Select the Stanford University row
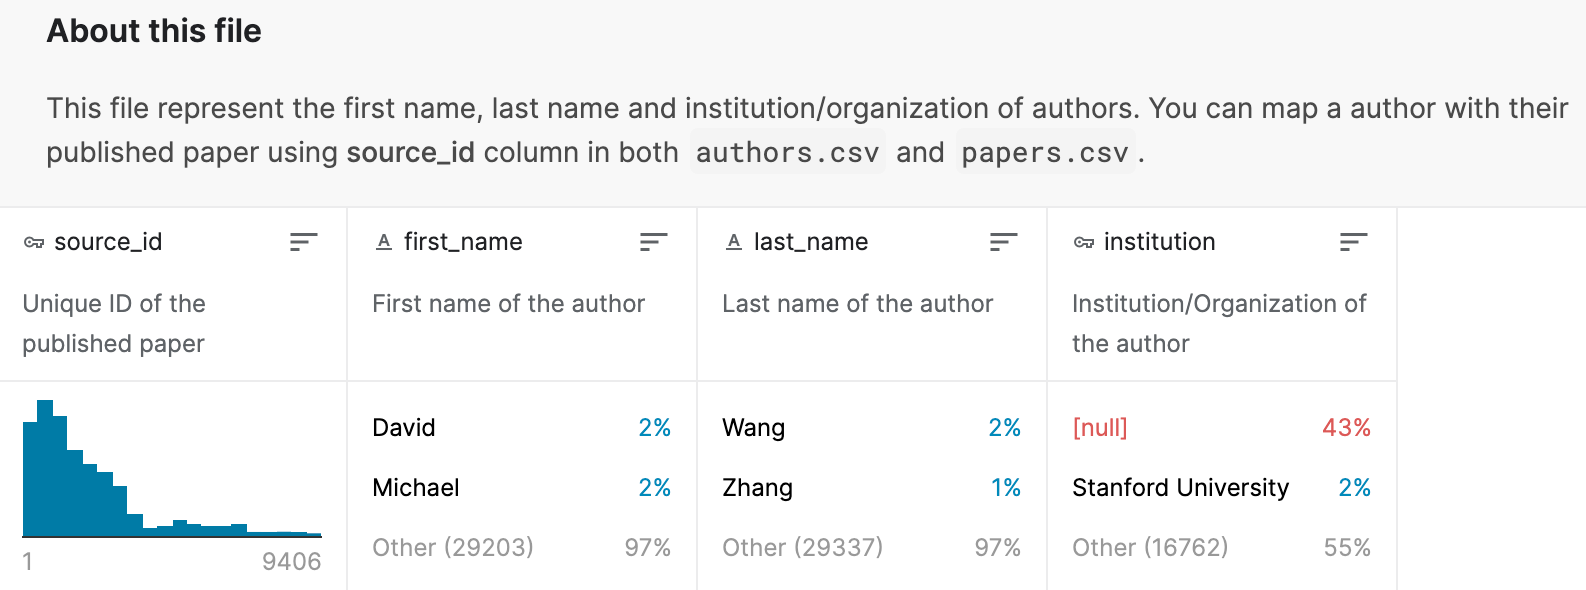This screenshot has width=1586, height=590. (1221, 488)
